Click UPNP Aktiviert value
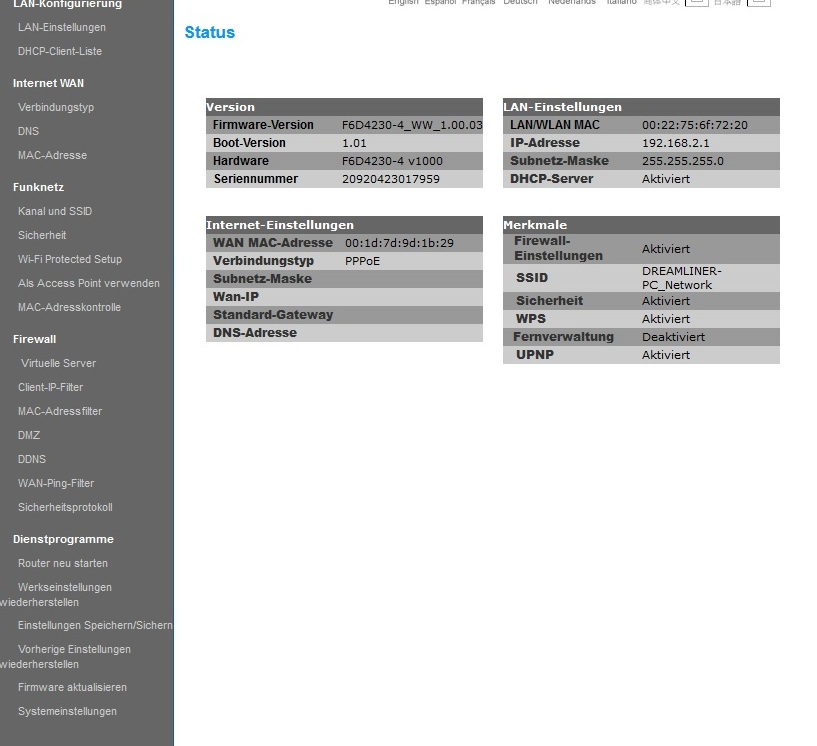Screen dimensions: 817x746 point(666,355)
